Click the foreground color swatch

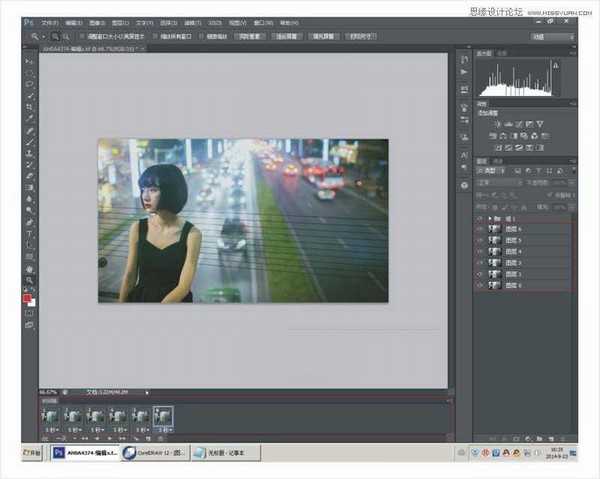tap(26, 298)
